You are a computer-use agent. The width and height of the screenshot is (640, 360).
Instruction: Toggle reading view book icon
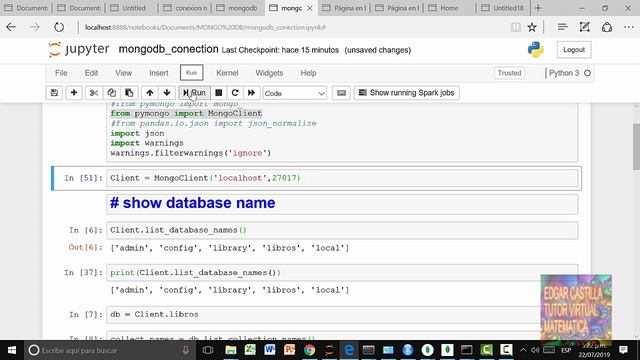point(516,27)
